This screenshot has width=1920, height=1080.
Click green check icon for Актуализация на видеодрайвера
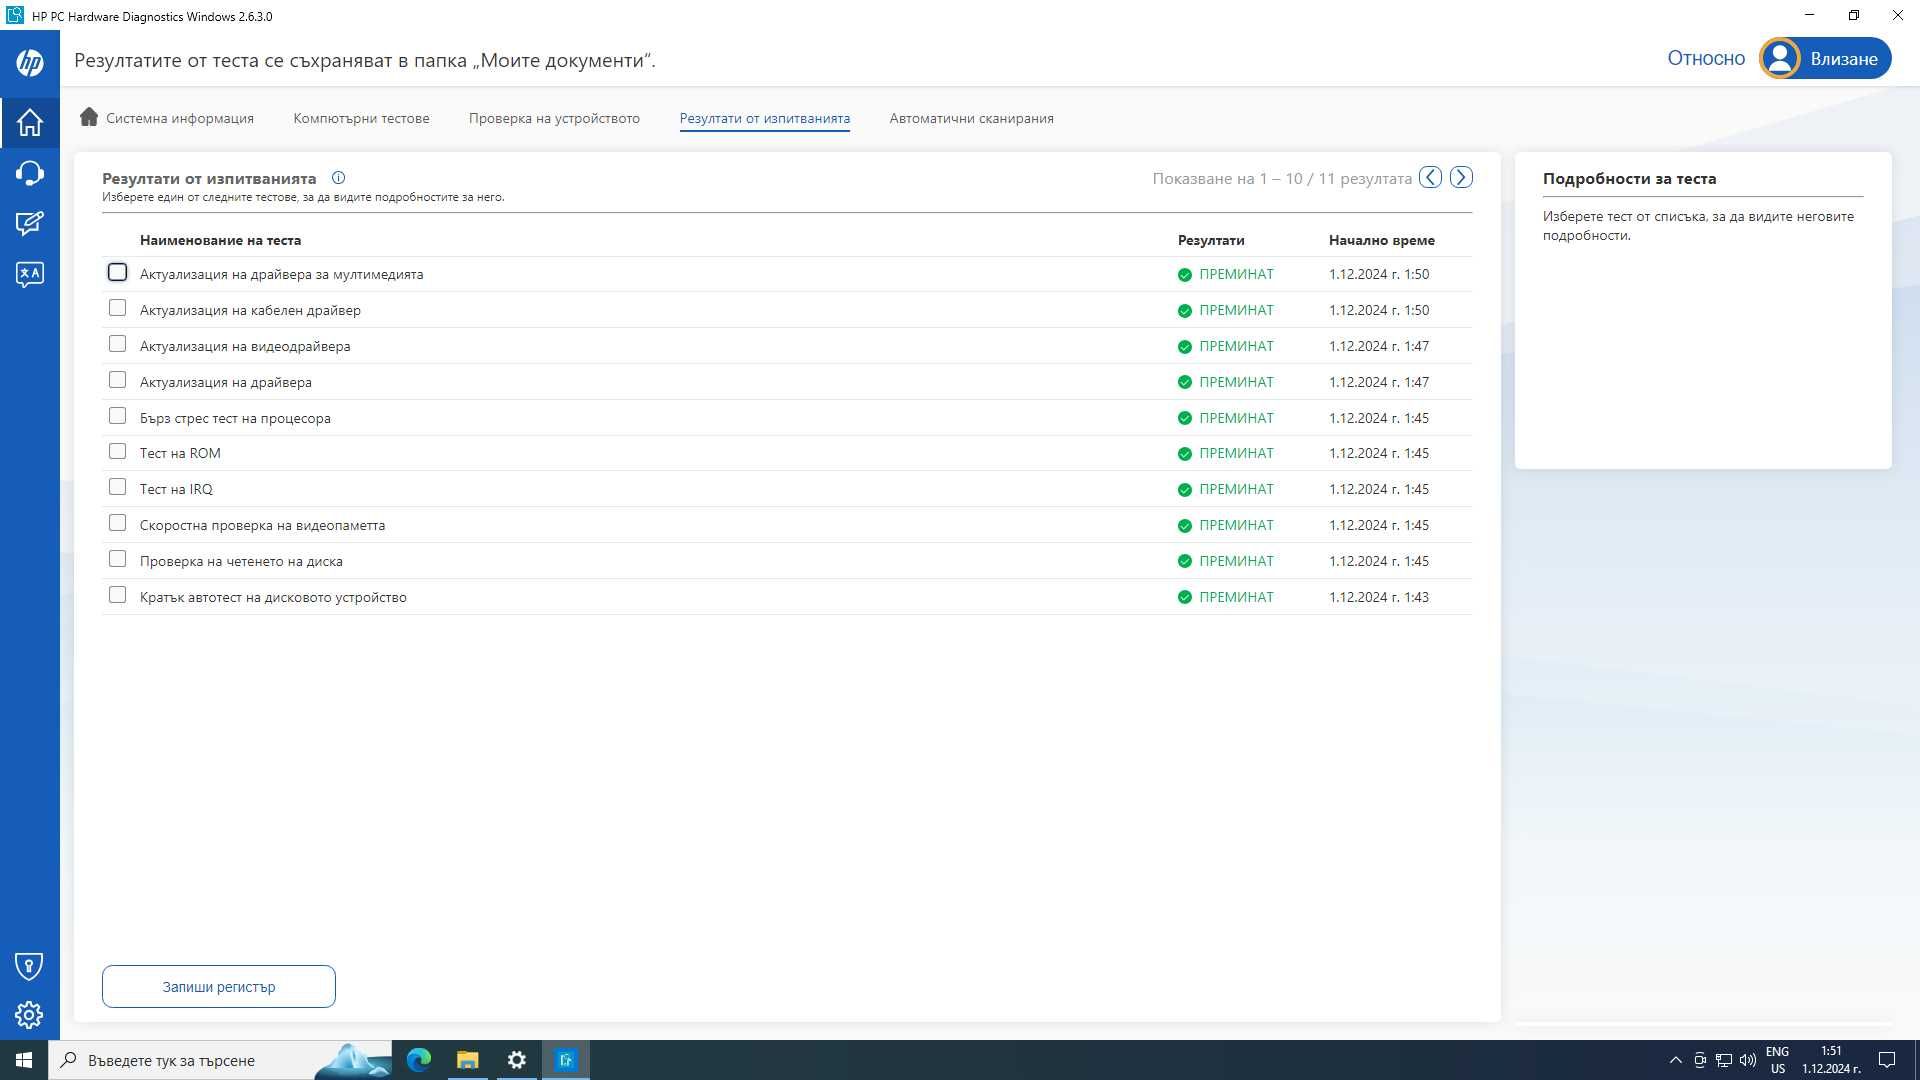point(1184,347)
